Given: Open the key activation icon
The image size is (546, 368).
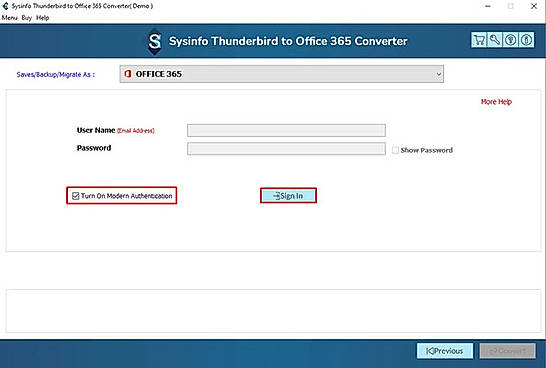Looking at the screenshot, I should pos(495,40).
